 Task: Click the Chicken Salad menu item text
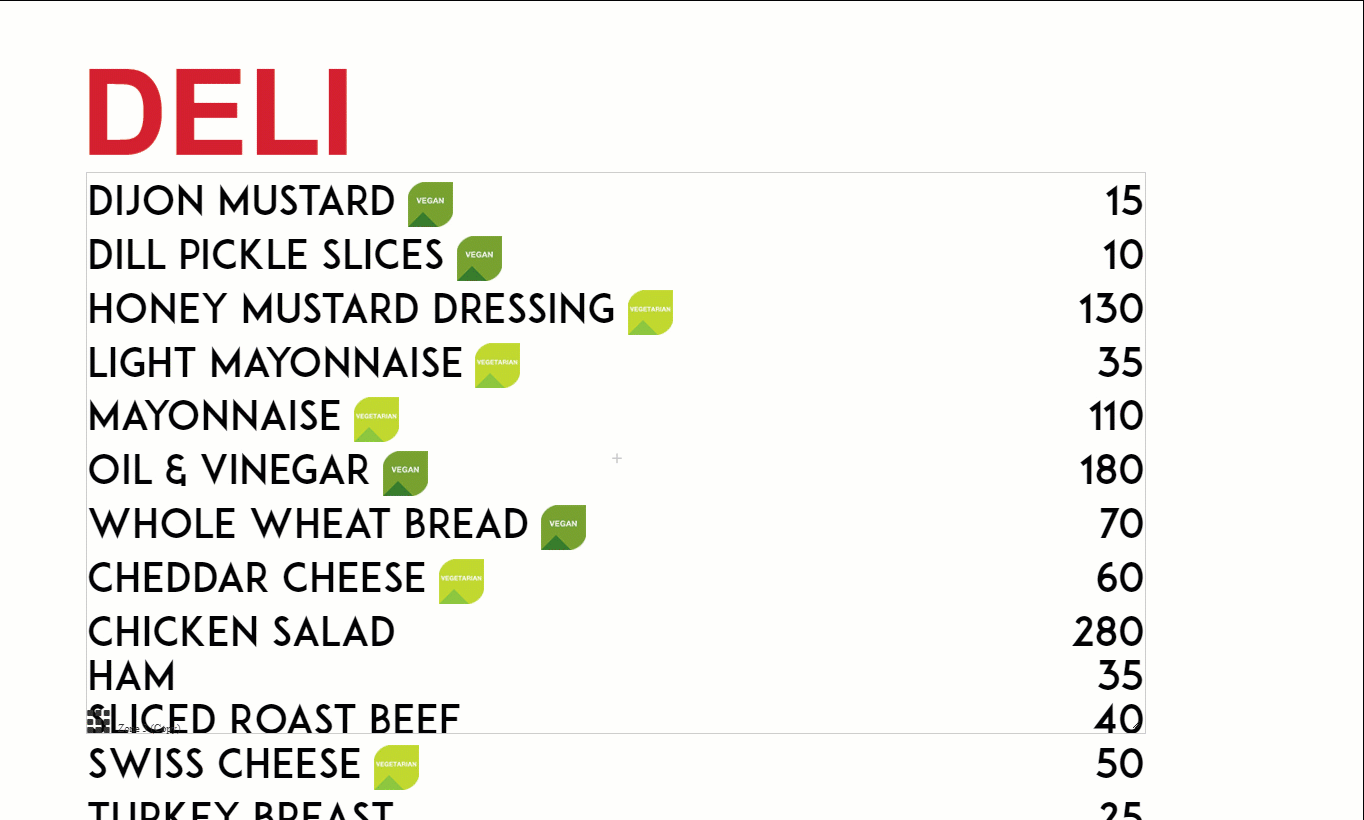(x=242, y=632)
